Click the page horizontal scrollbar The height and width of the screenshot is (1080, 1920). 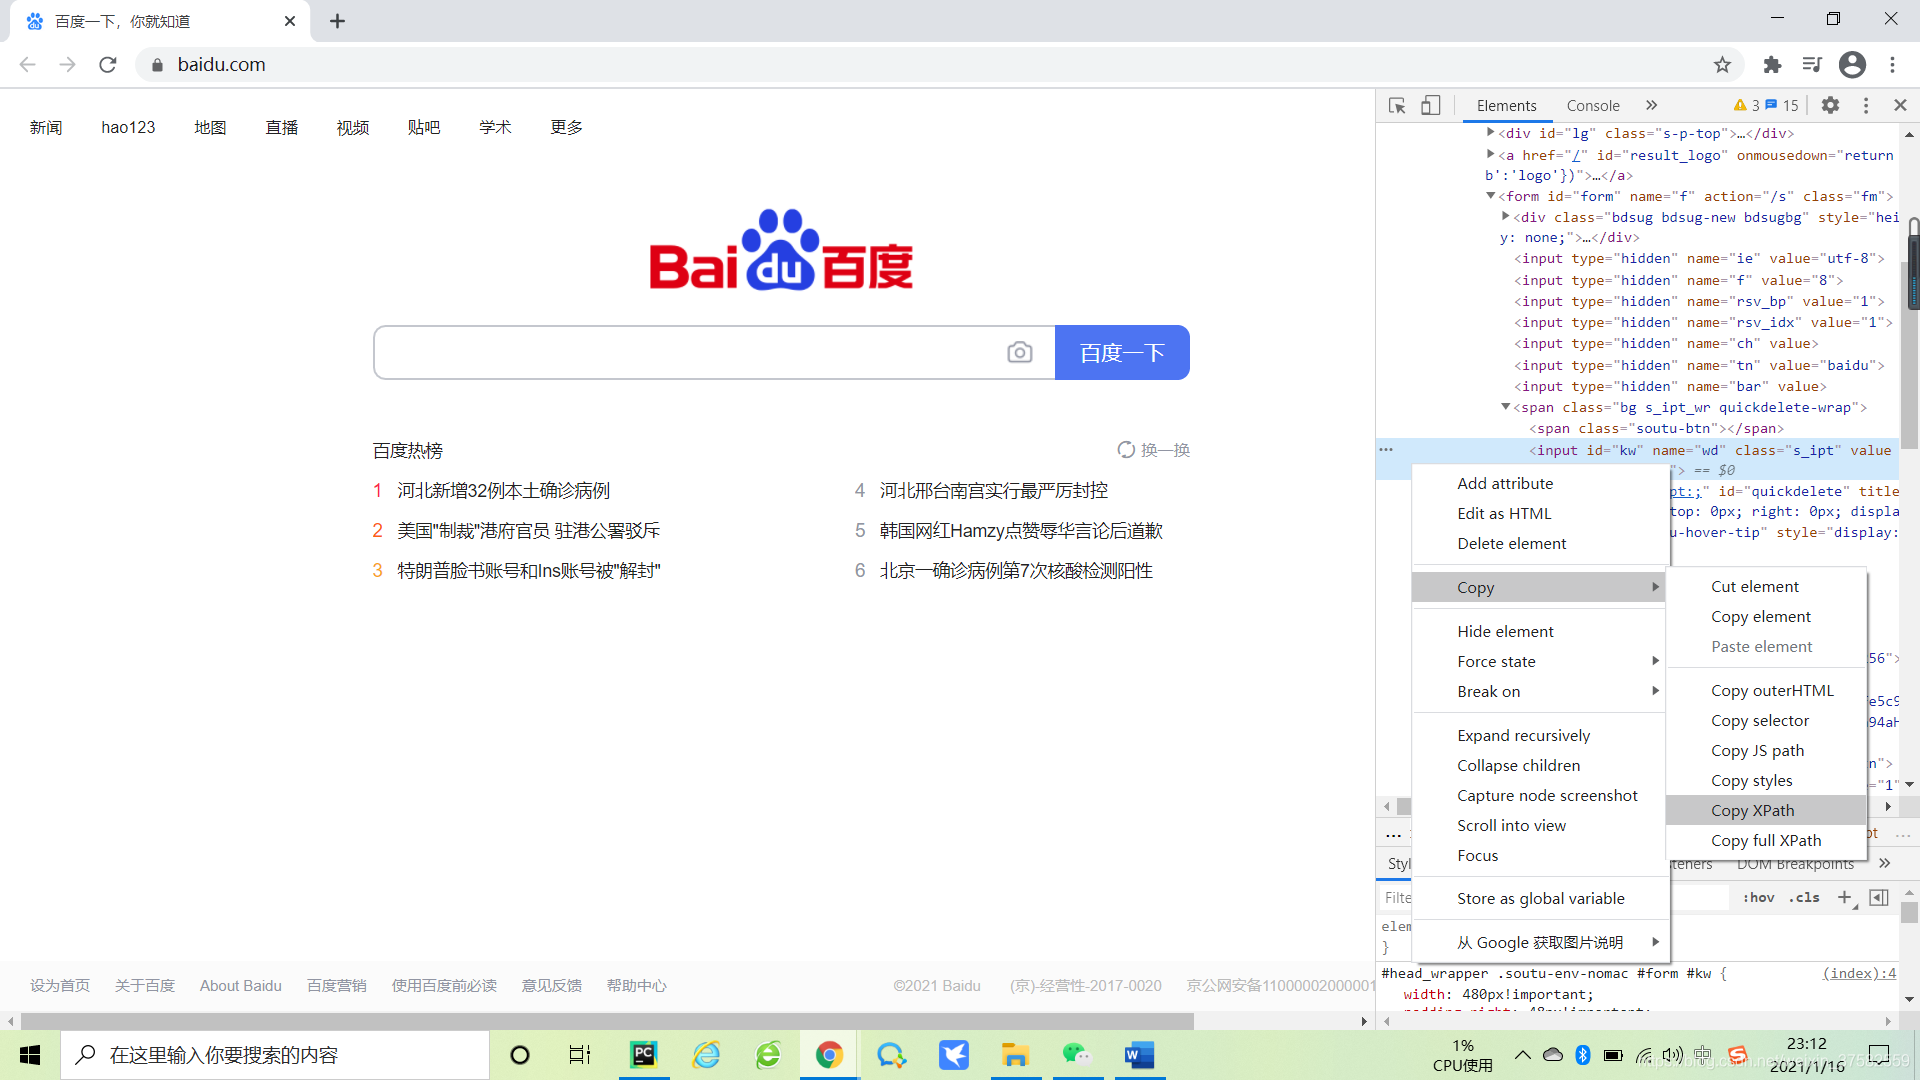tap(600, 1021)
